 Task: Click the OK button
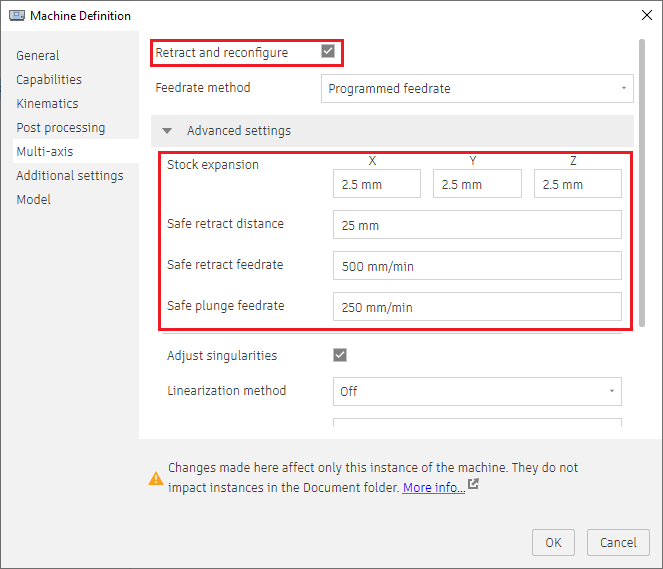(x=553, y=542)
